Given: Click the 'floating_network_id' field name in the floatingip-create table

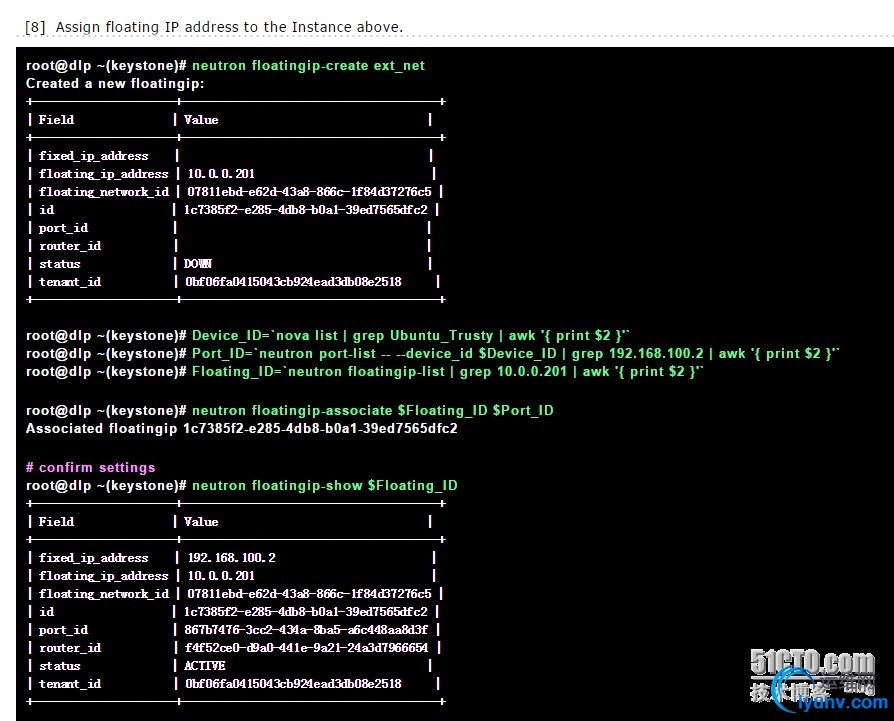Looking at the screenshot, I should (x=104, y=192).
